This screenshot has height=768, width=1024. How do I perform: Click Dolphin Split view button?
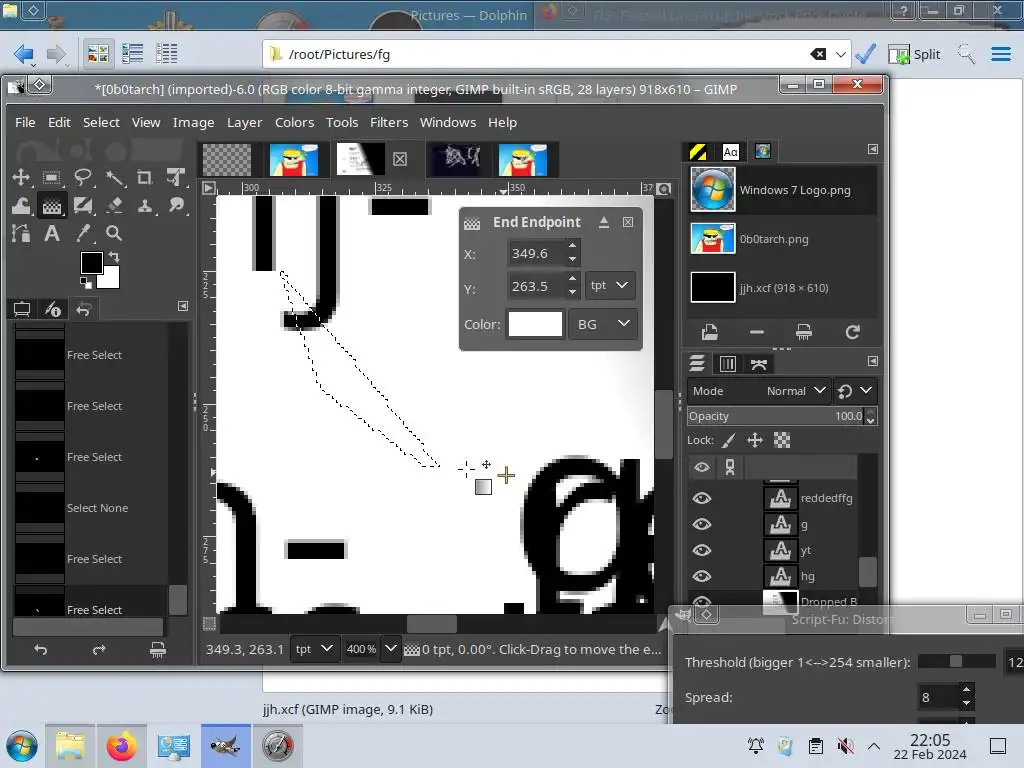point(914,54)
